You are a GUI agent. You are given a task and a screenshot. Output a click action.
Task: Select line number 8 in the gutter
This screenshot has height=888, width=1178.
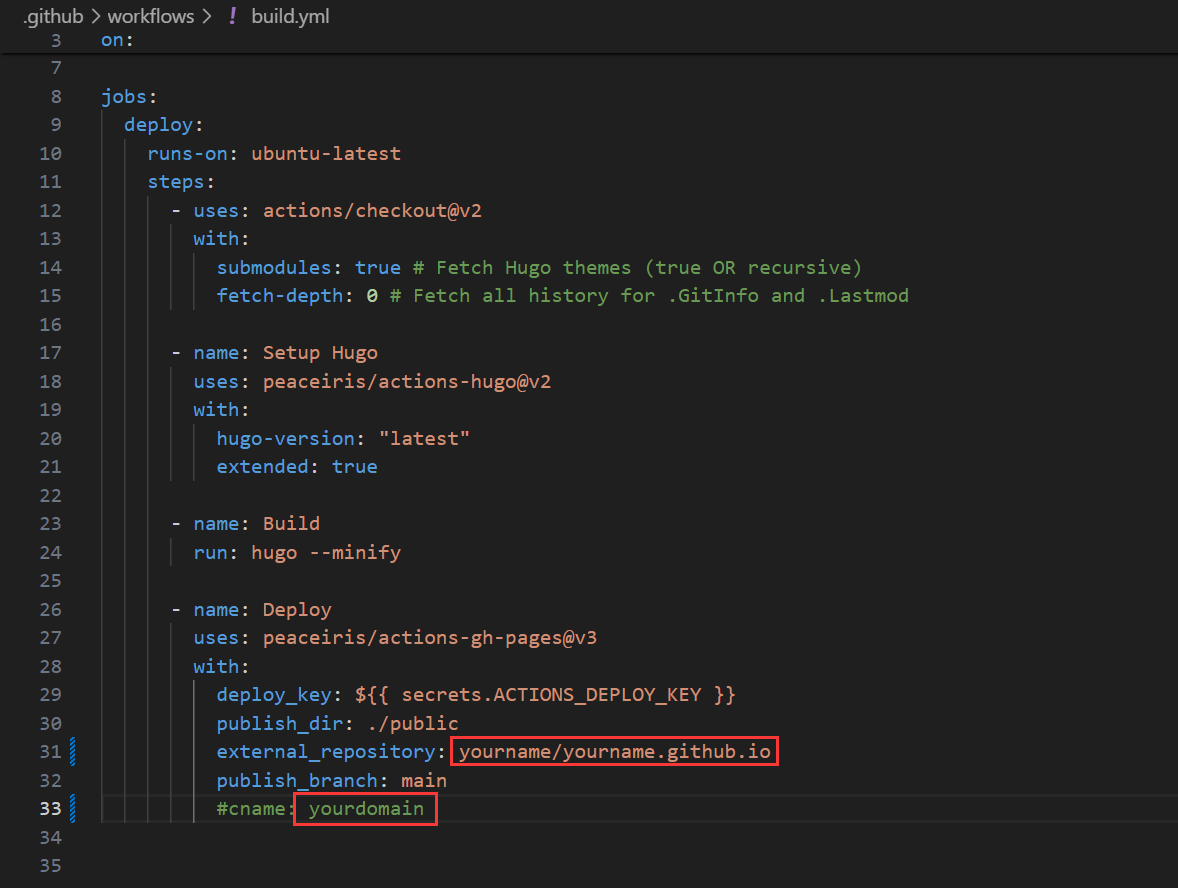pyautogui.click(x=55, y=97)
